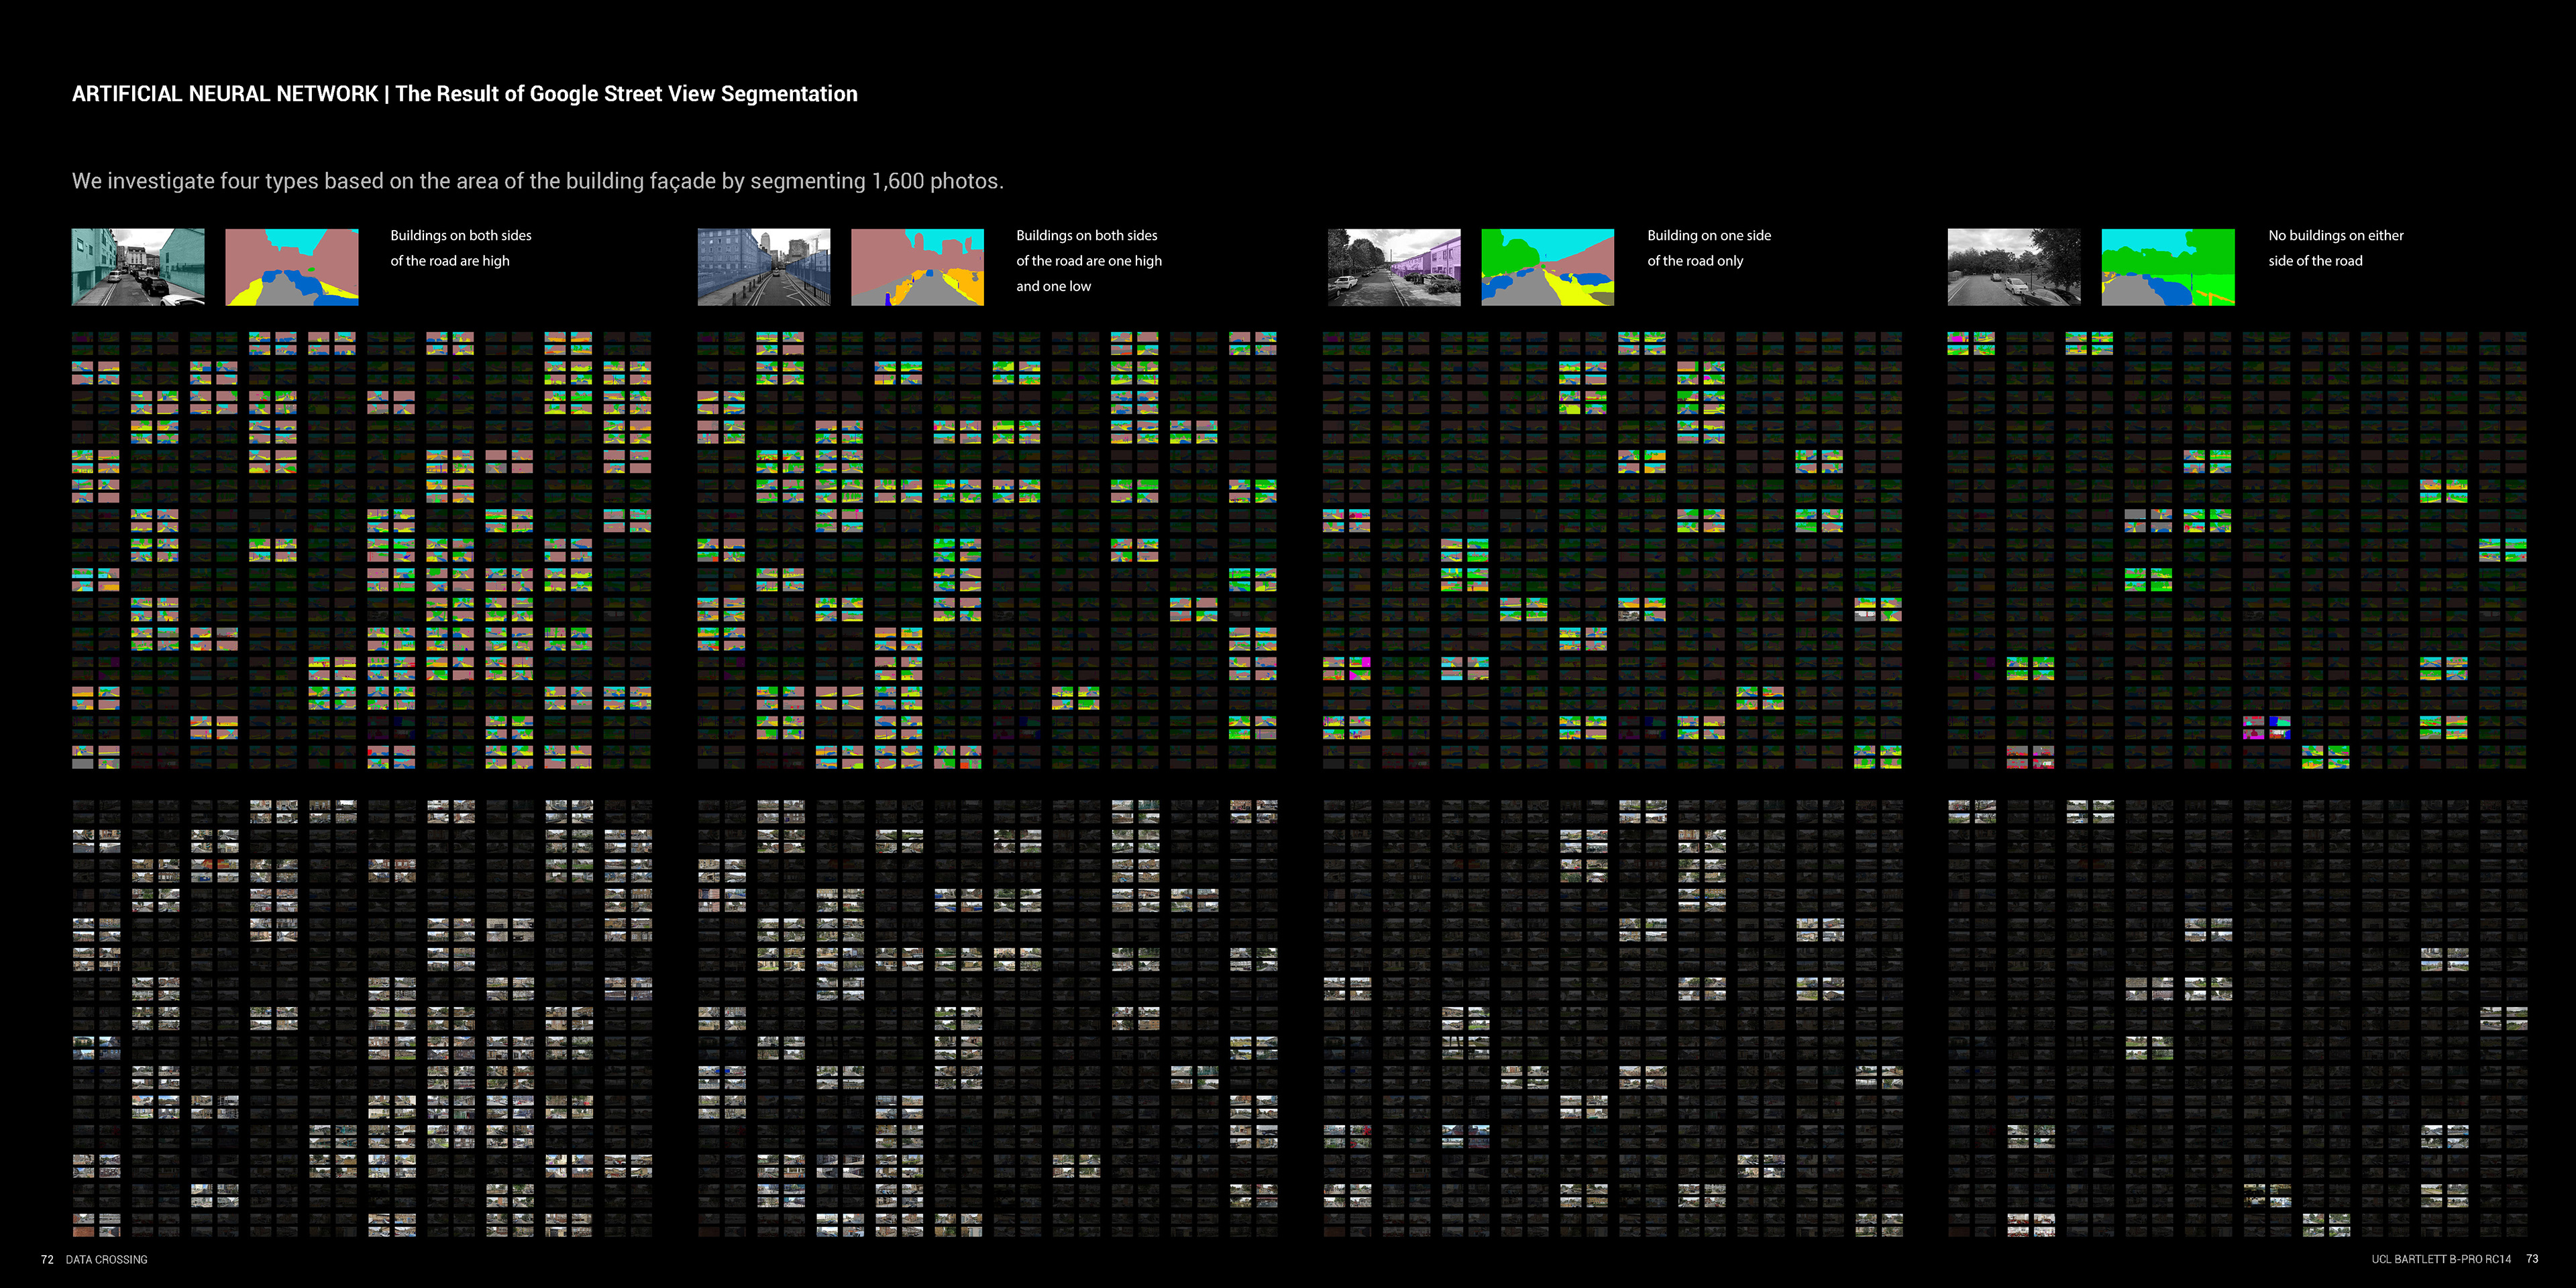Screen dimensions: 2576x1288
Task: Click page number '73'
Action: pos(2532,1259)
